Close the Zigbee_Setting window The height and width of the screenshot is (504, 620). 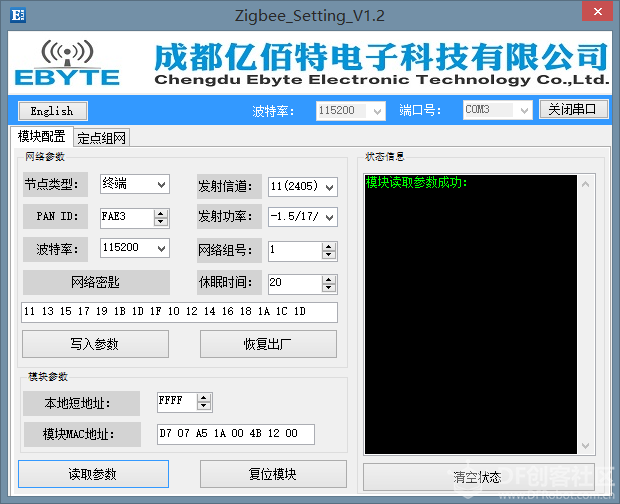[x=597, y=11]
